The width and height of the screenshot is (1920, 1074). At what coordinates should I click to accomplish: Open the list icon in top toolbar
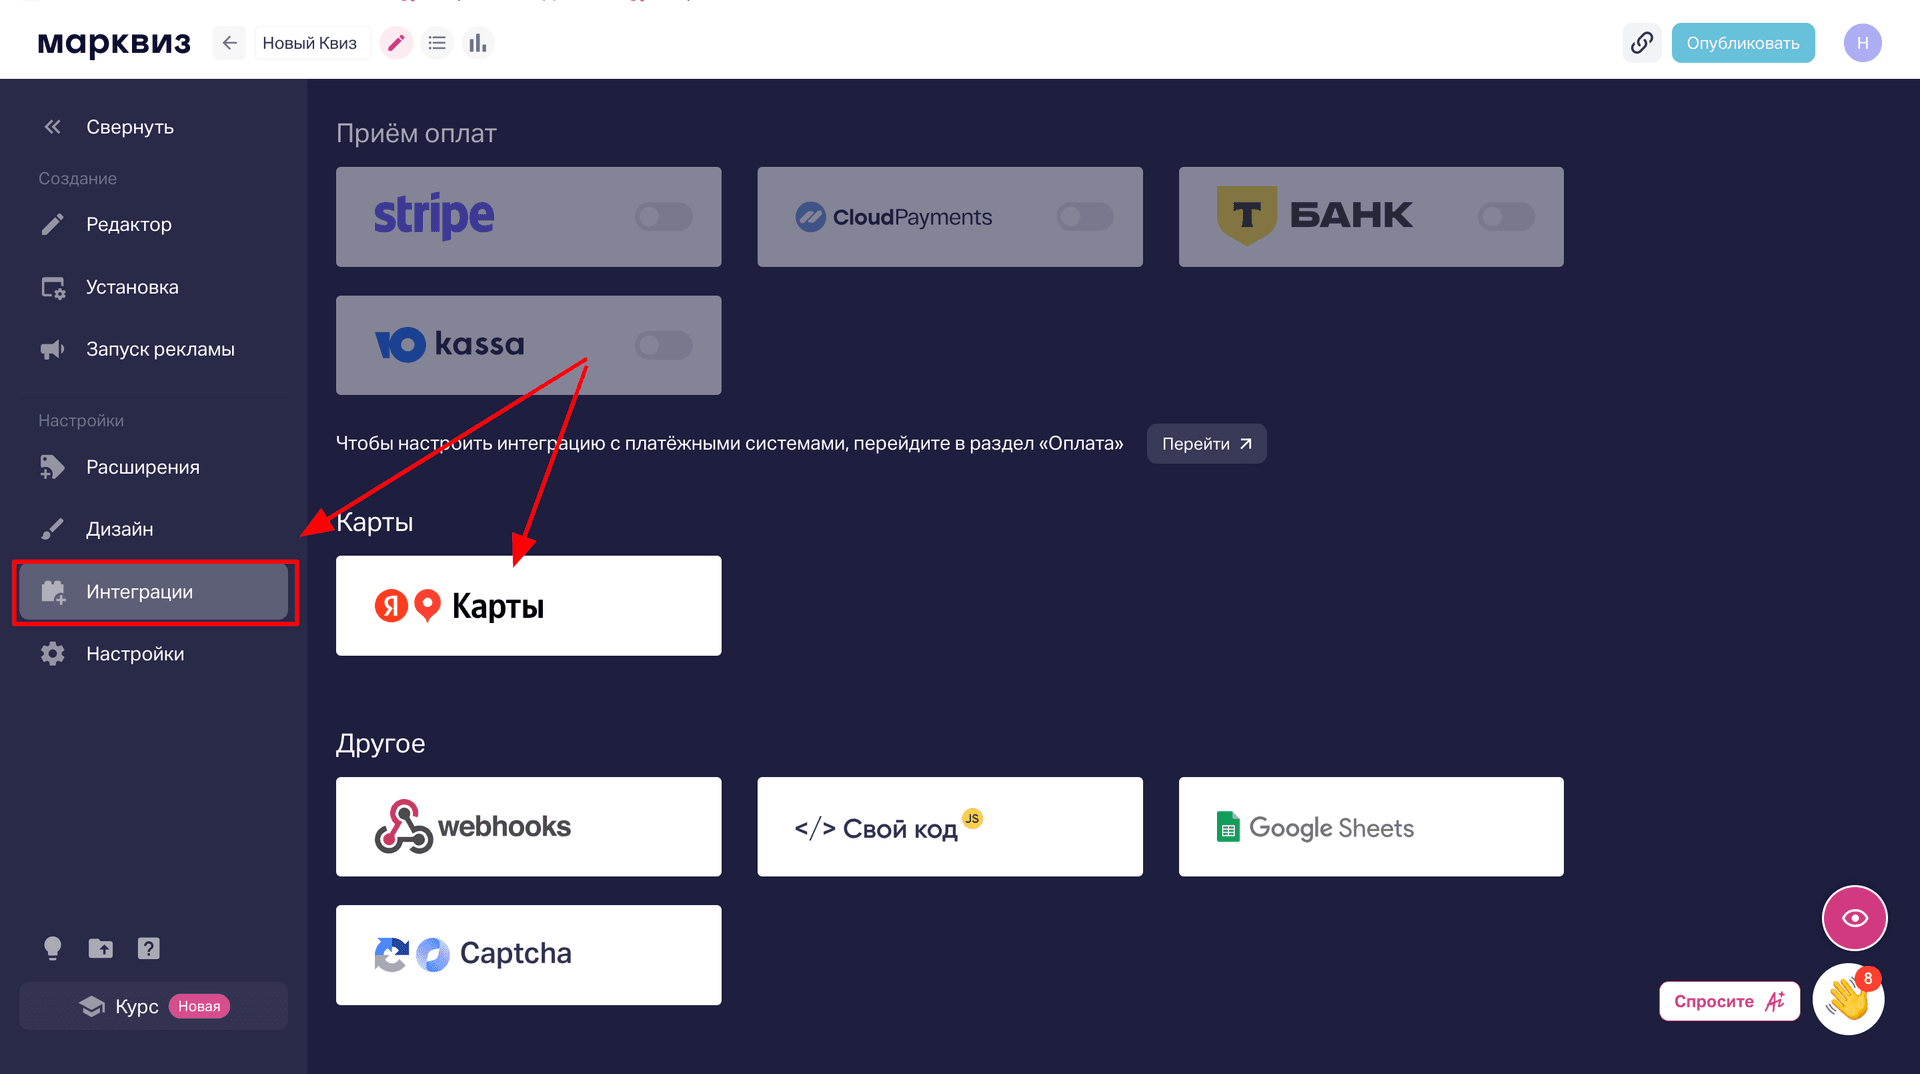[x=437, y=43]
